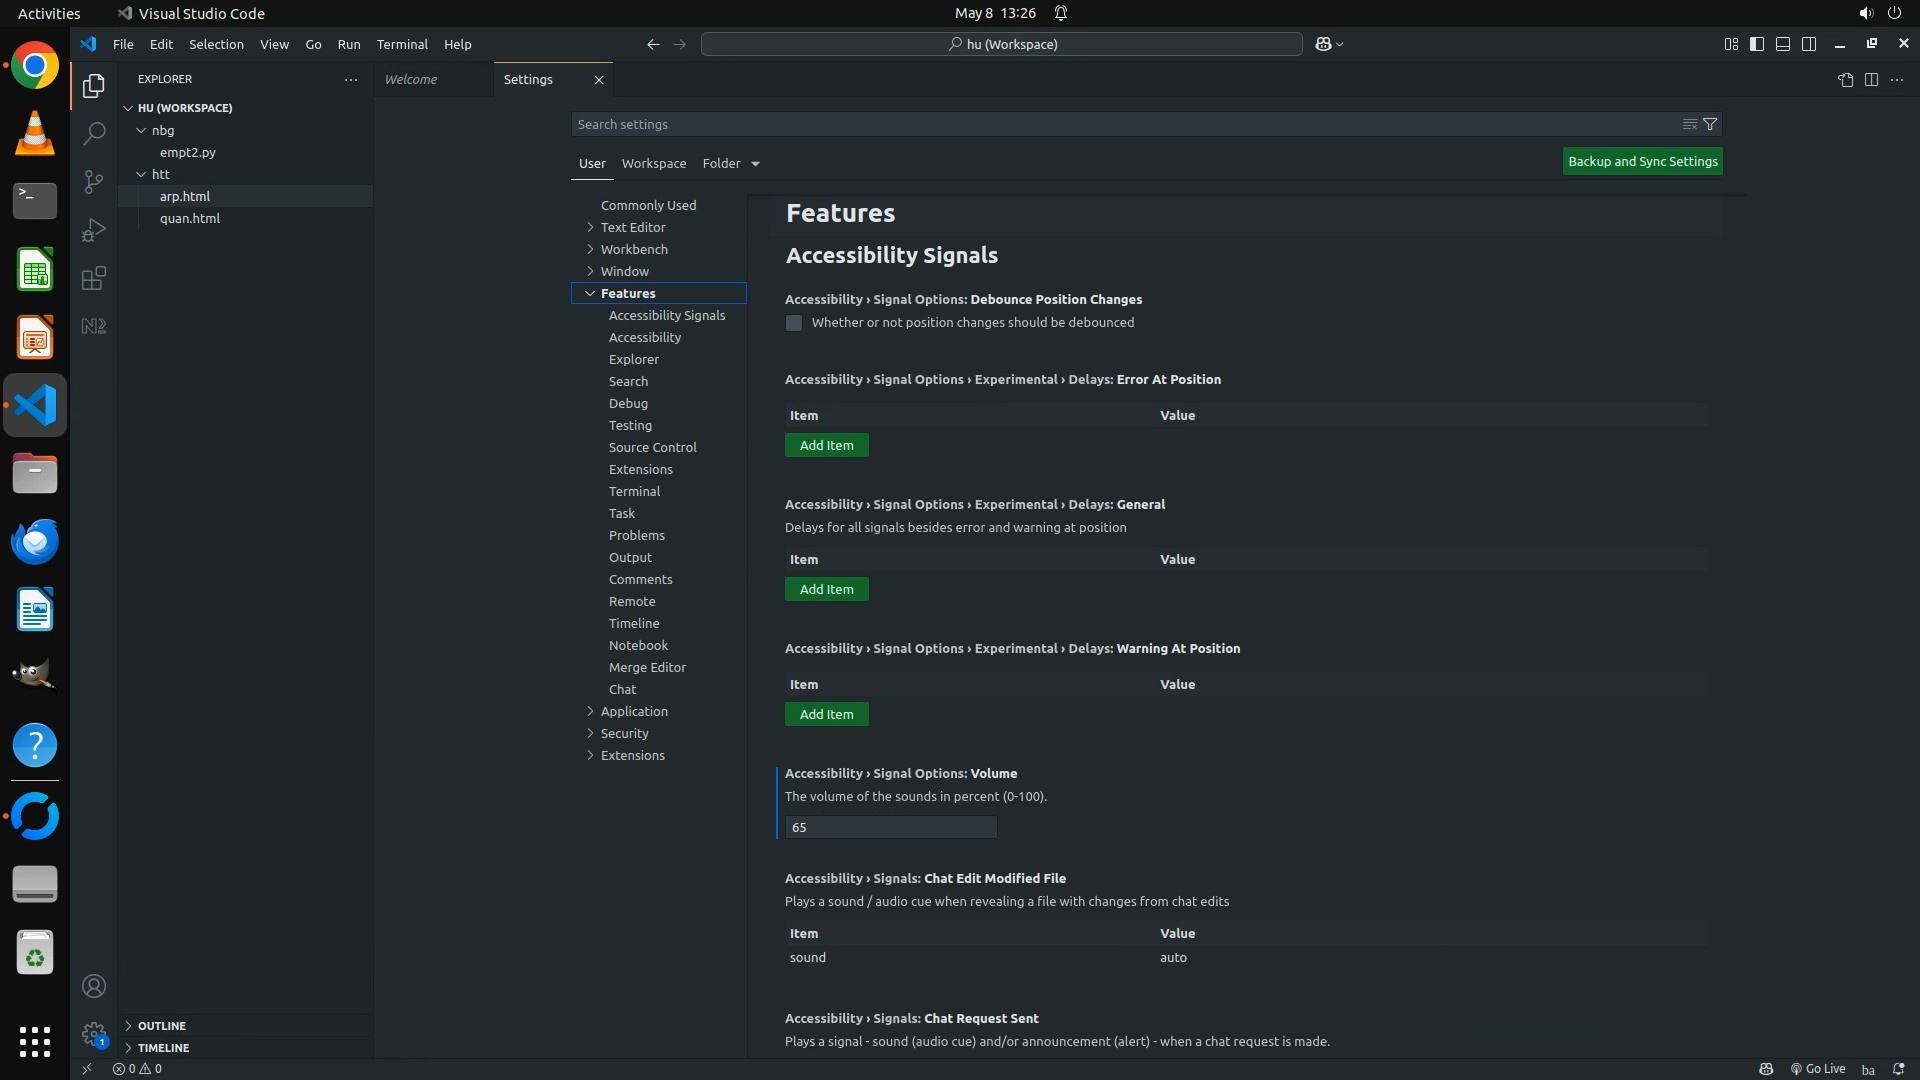Switch to the Workspace settings tab

(x=653, y=163)
